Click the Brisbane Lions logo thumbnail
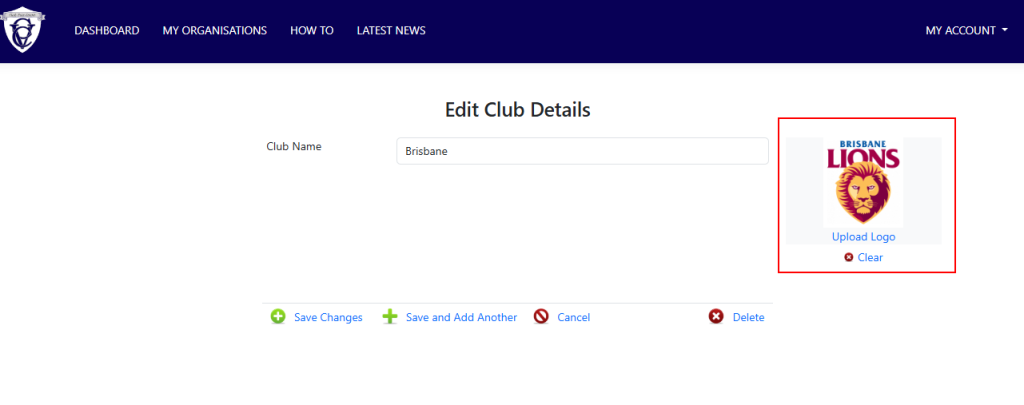1024x405 pixels. 863,182
